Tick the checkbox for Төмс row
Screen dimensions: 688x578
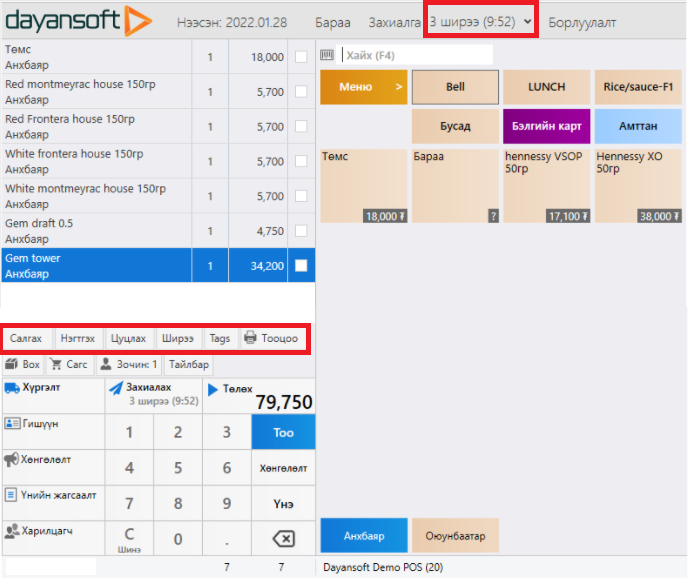click(301, 57)
